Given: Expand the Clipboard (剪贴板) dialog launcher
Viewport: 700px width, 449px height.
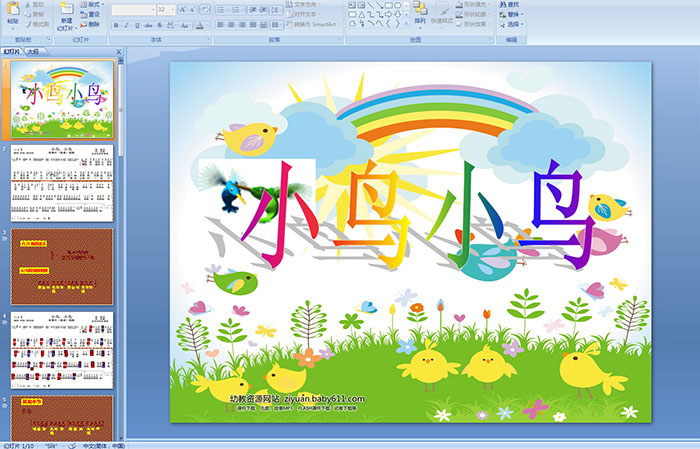Looking at the screenshot, I should [x=49, y=39].
